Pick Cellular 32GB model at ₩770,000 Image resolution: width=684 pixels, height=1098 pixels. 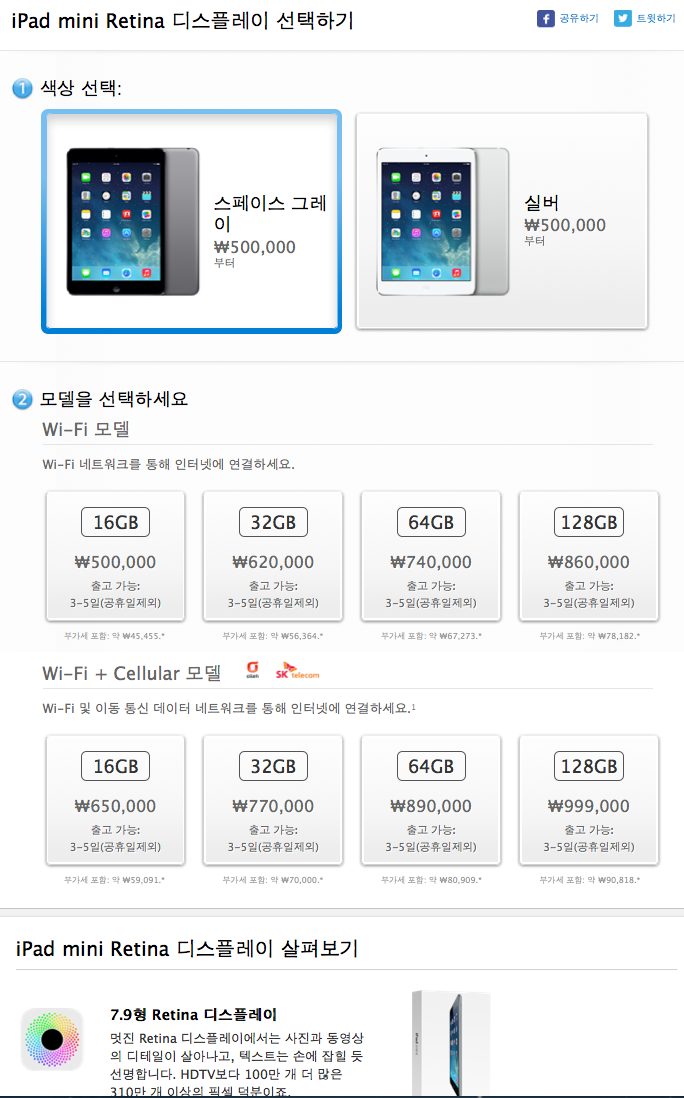273,800
